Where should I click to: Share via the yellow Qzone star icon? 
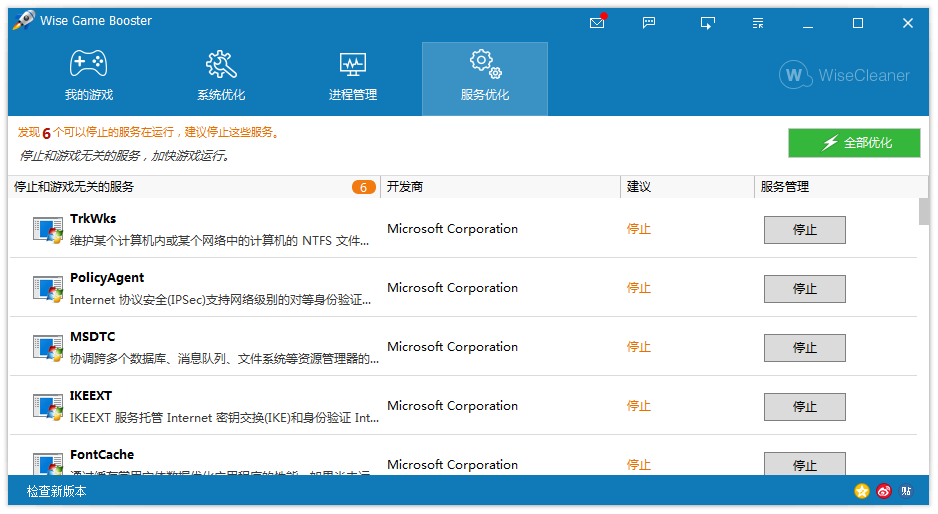pos(862,491)
